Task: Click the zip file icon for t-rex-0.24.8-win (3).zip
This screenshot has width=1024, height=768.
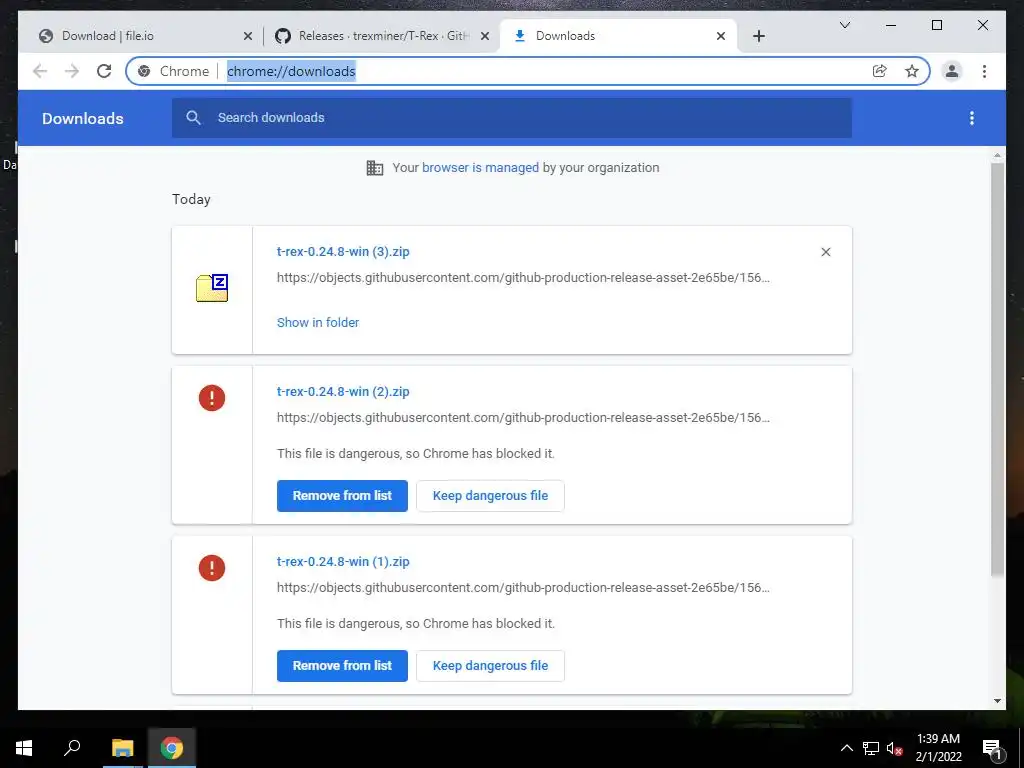Action: tap(212, 288)
